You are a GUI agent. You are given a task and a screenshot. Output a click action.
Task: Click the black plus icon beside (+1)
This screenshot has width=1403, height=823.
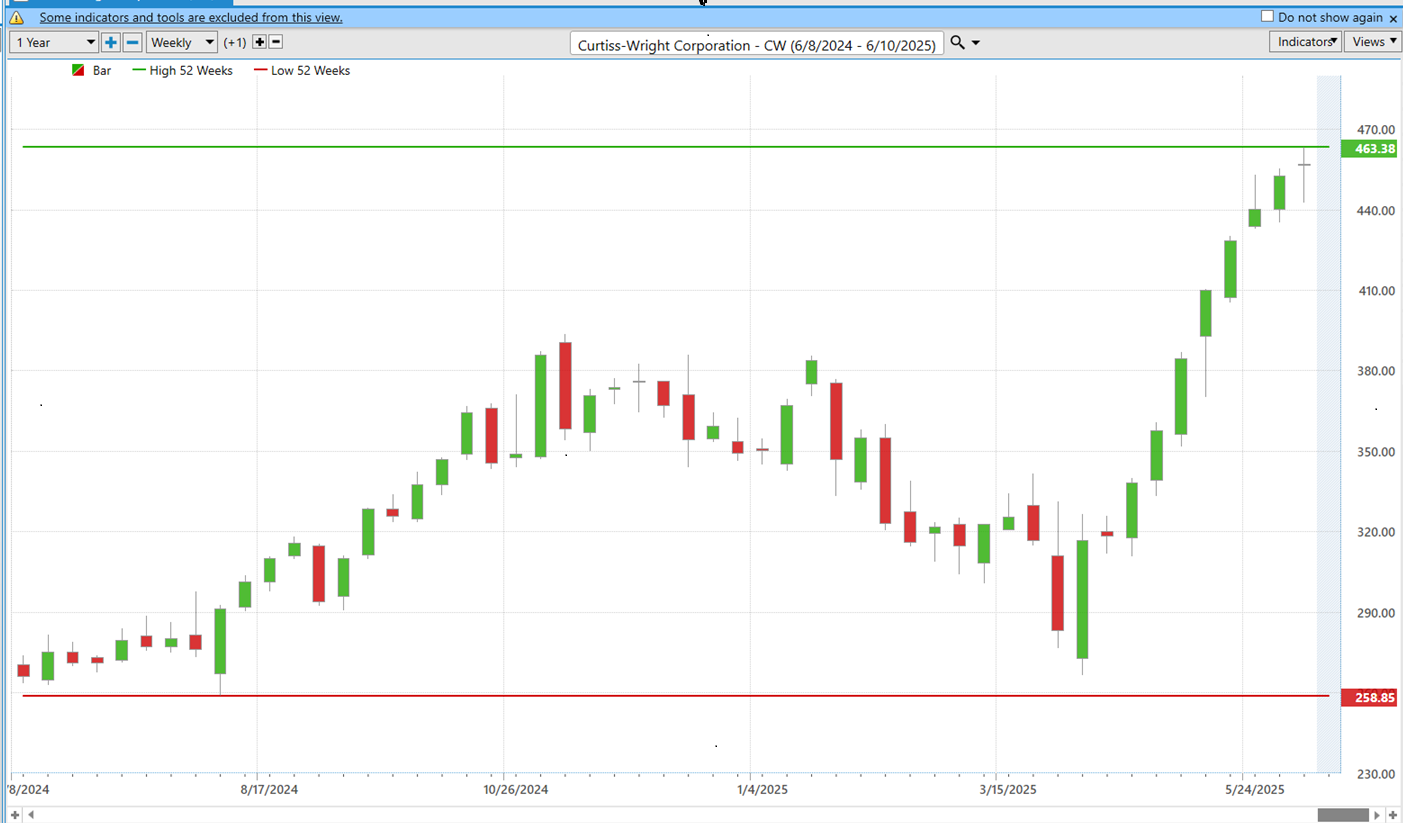pos(259,42)
